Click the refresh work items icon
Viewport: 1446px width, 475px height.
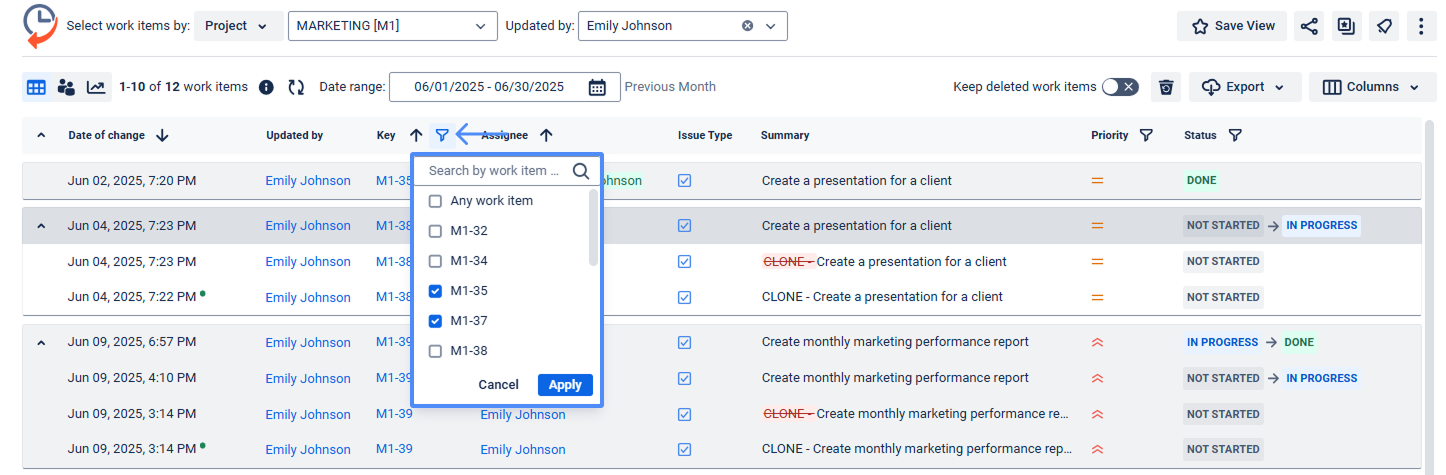tap(296, 87)
